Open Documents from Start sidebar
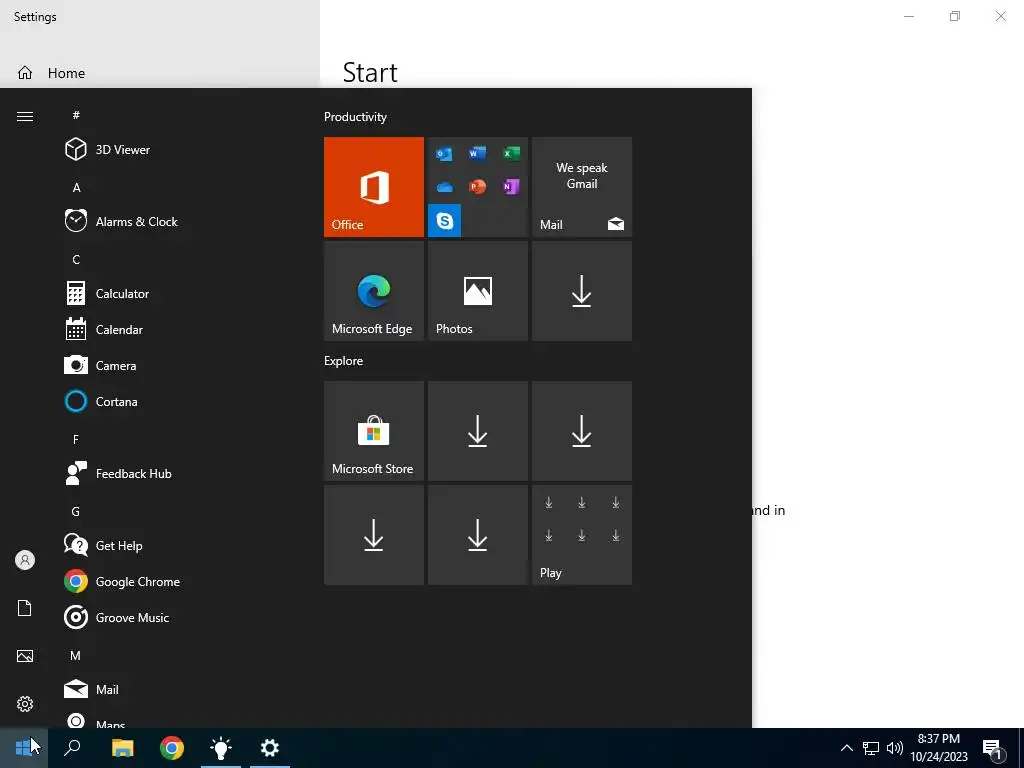The image size is (1024, 768). 25,608
